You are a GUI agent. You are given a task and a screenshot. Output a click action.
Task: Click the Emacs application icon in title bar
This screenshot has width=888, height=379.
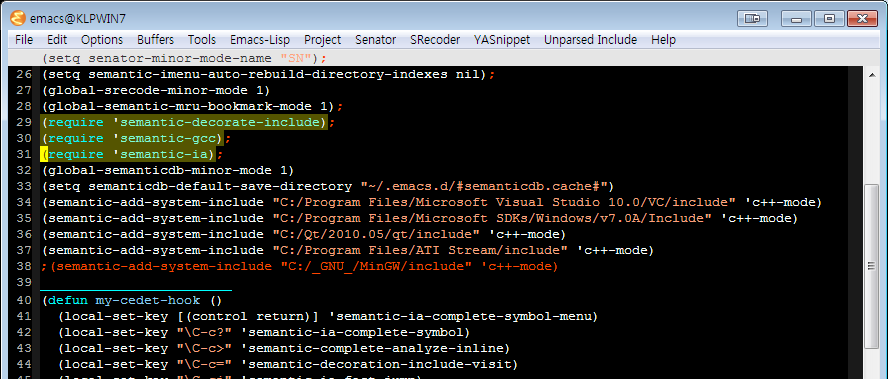[18, 19]
